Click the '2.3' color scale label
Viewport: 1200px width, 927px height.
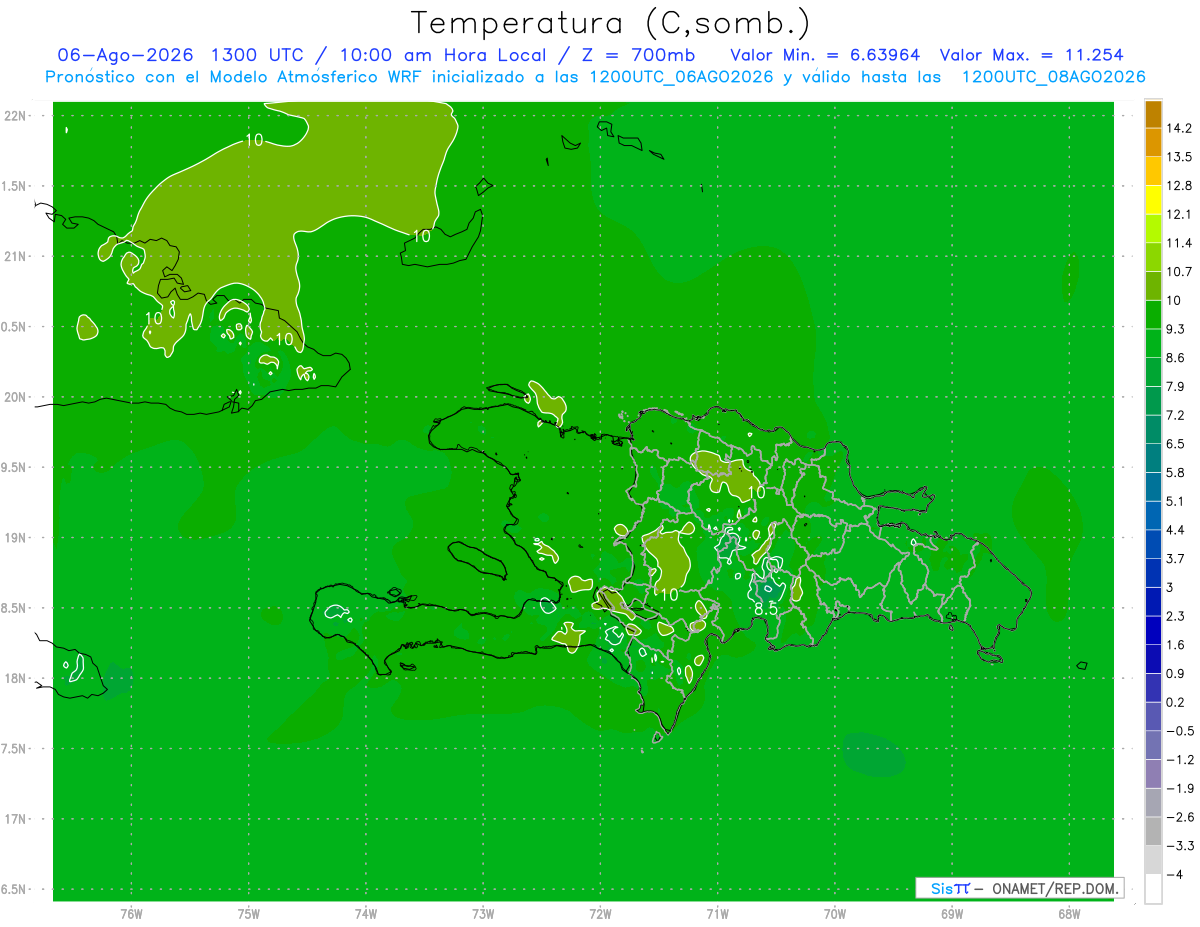pyautogui.click(x=1175, y=616)
